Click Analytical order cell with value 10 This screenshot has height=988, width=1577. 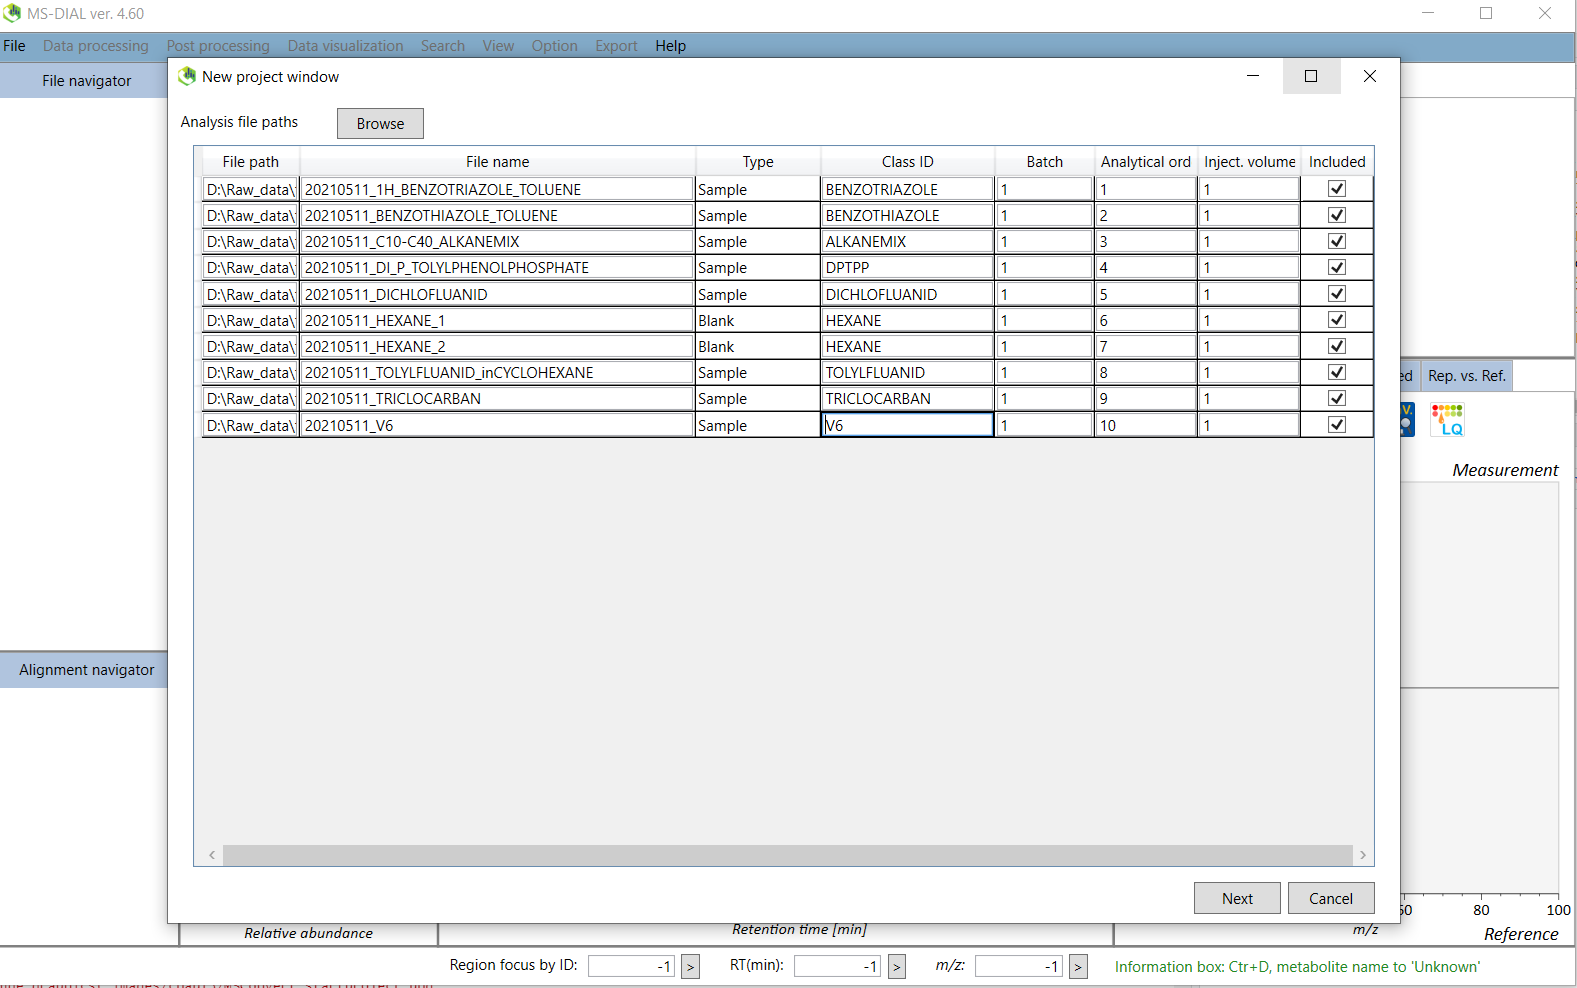(1146, 425)
